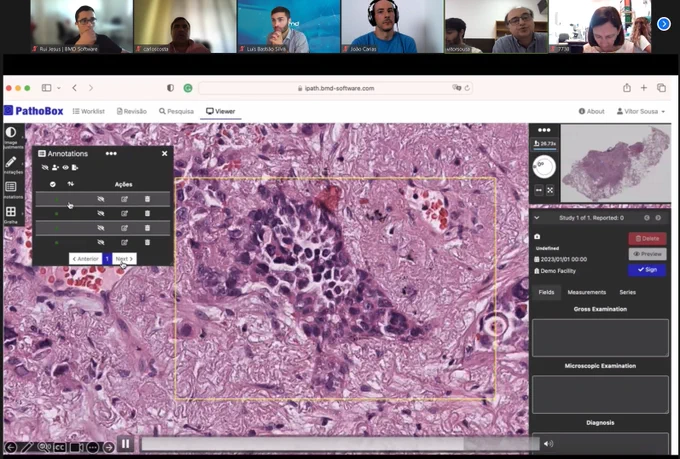Open the Revisão menu
Viewport: 680px width, 459px height.
132,111
